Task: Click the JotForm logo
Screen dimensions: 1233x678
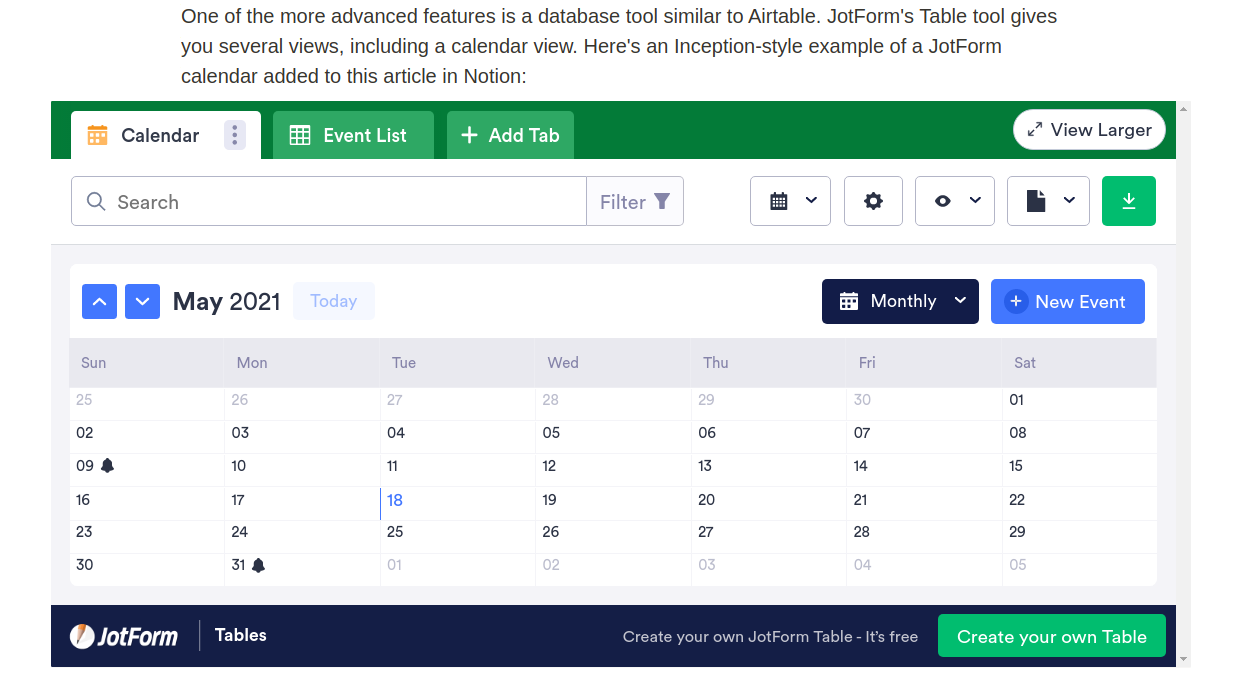Action: (124, 636)
